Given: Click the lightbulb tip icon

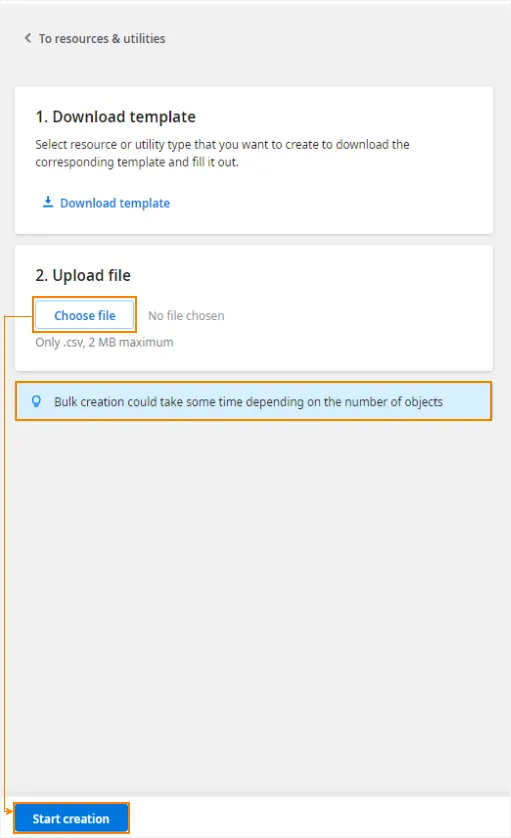Looking at the screenshot, I should [36, 401].
